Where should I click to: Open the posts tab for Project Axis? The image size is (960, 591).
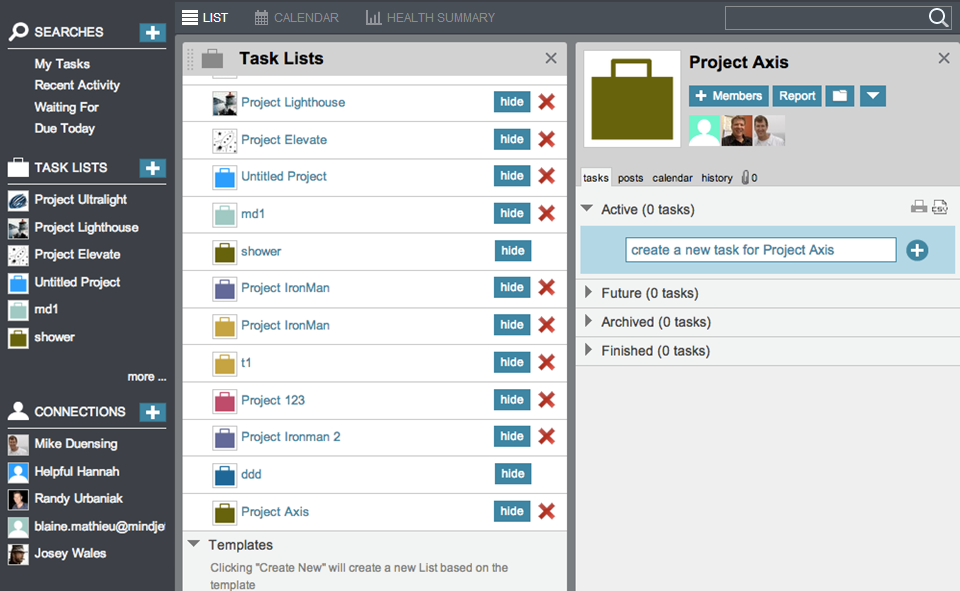[x=630, y=178]
